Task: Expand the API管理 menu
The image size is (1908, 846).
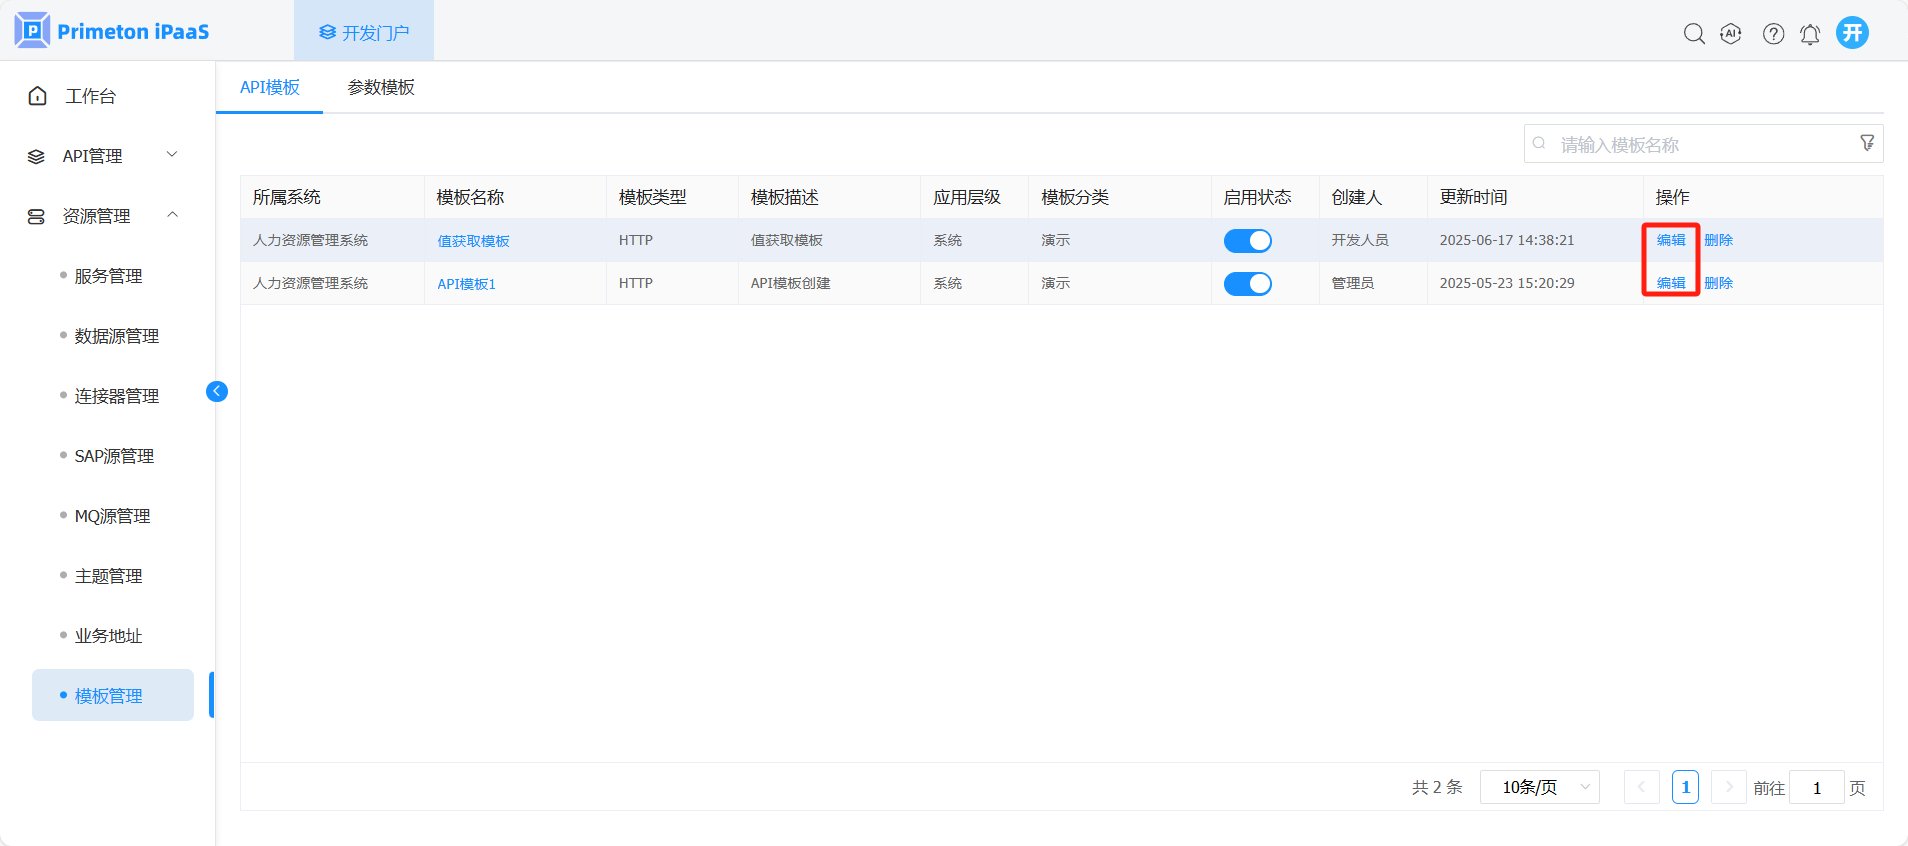Action: [x=102, y=156]
